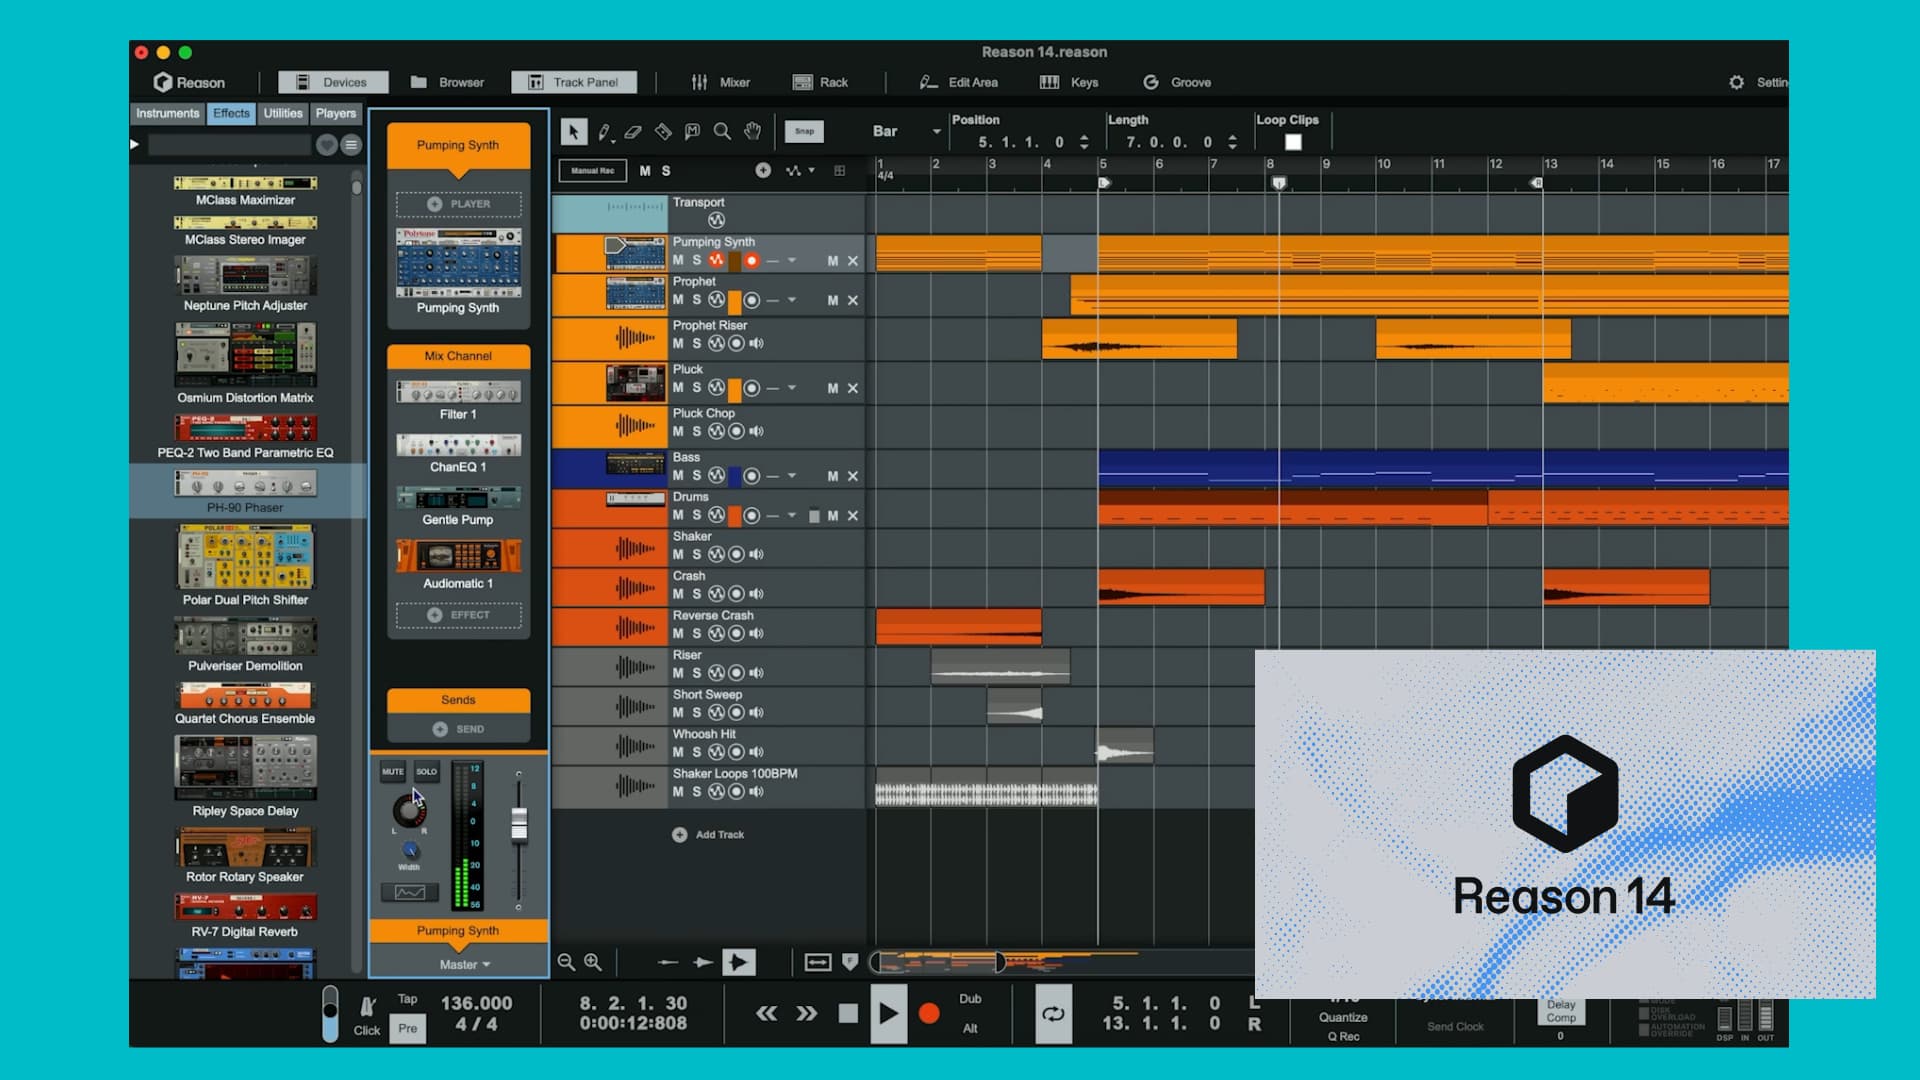Image resolution: width=1920 pixels, height=1080 pixels.
Task: Mute the Bass track
Action: click(x=678, y=476)
